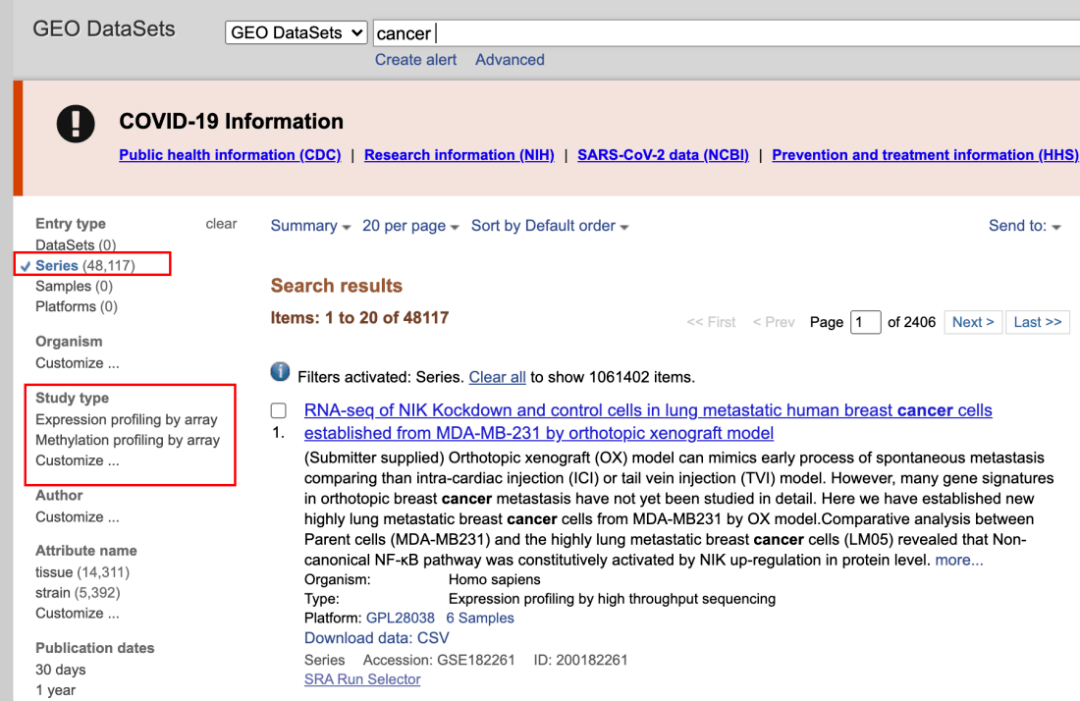
Task: Click the page number input box
Action: 865,322
